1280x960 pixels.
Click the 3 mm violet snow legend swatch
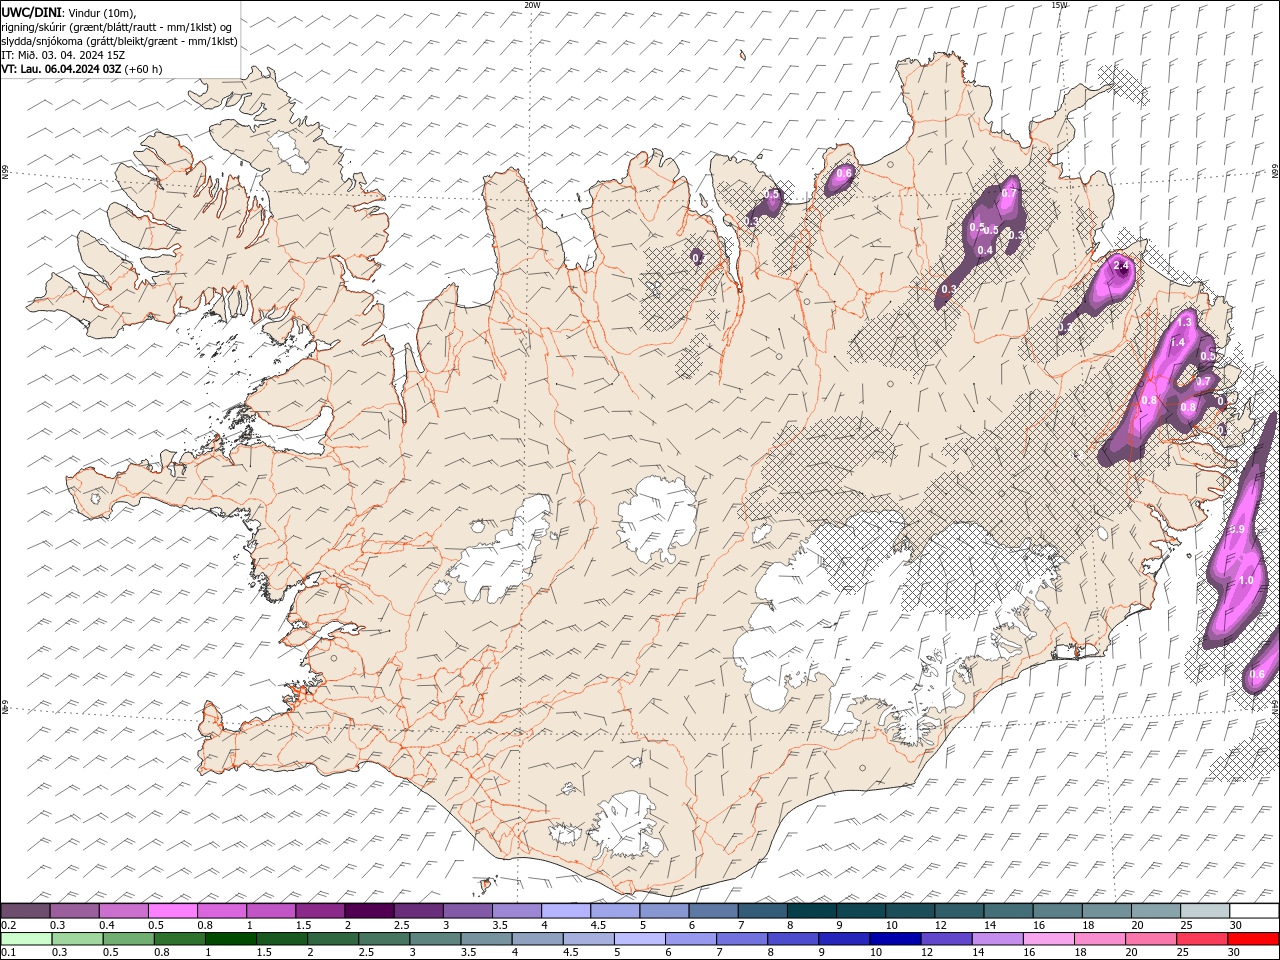coord(466,911)
